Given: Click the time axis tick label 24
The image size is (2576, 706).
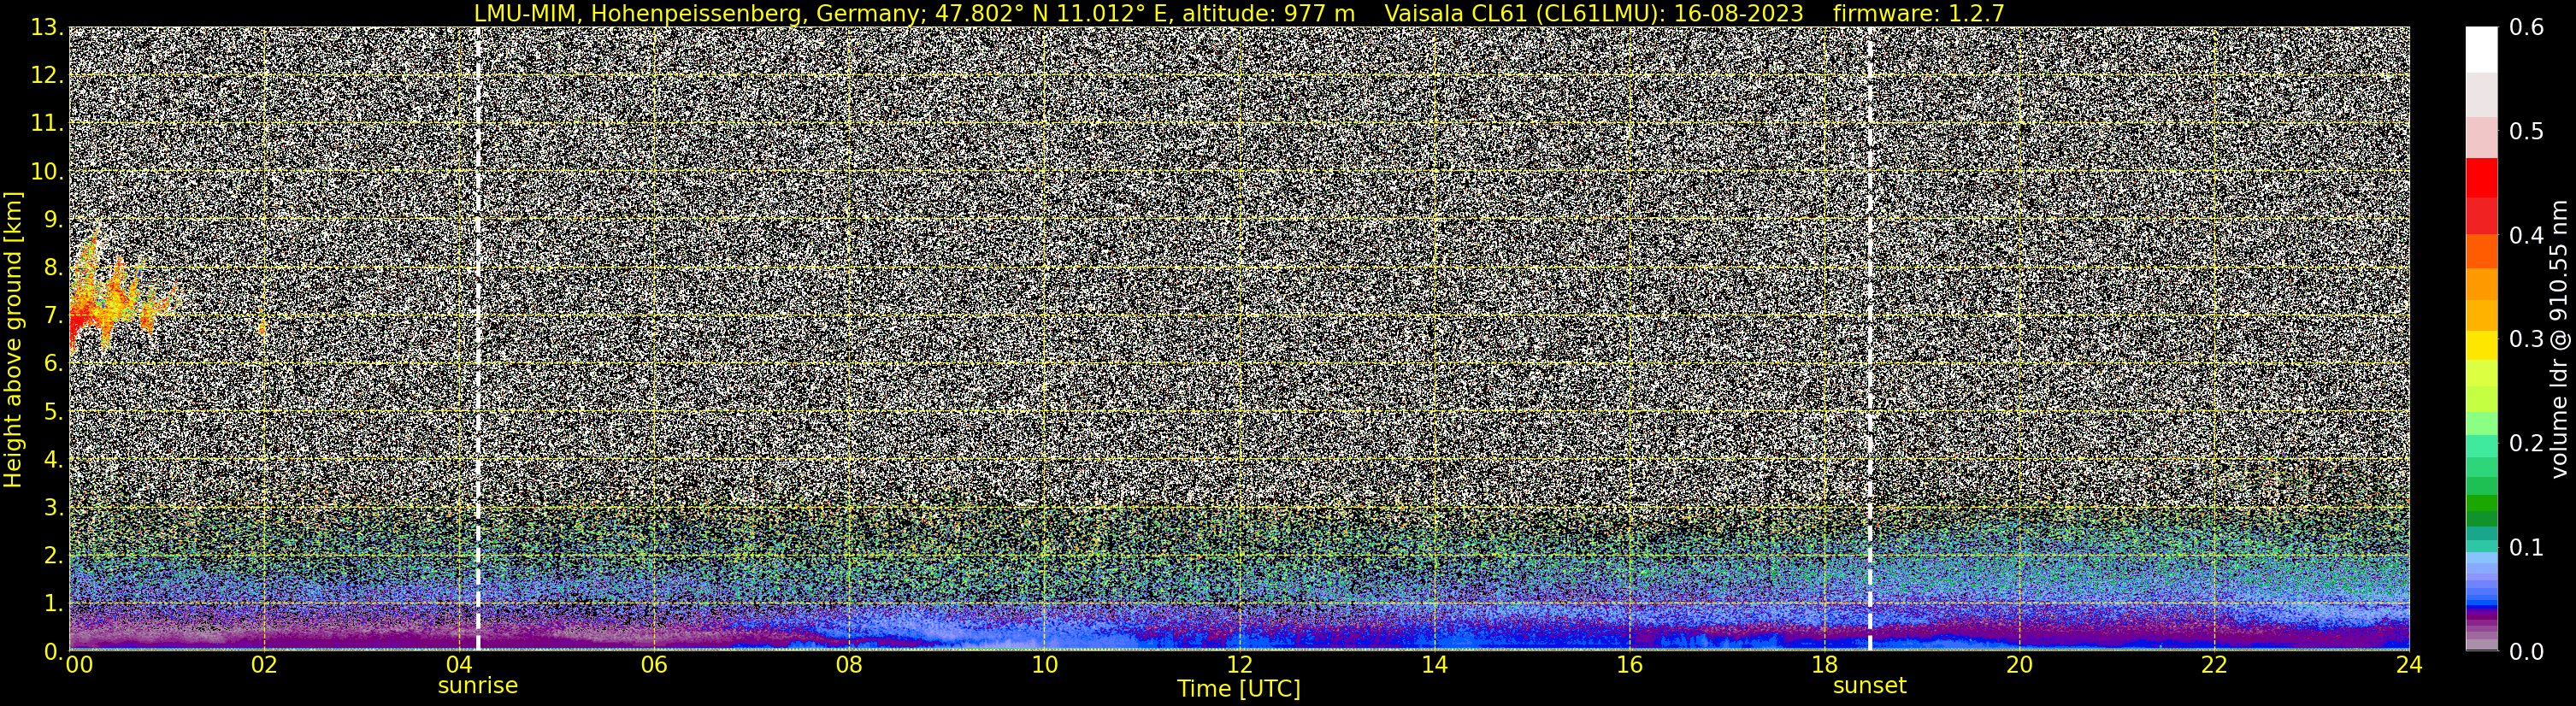Looking at the screenshot, I should tap(2409, 666).
